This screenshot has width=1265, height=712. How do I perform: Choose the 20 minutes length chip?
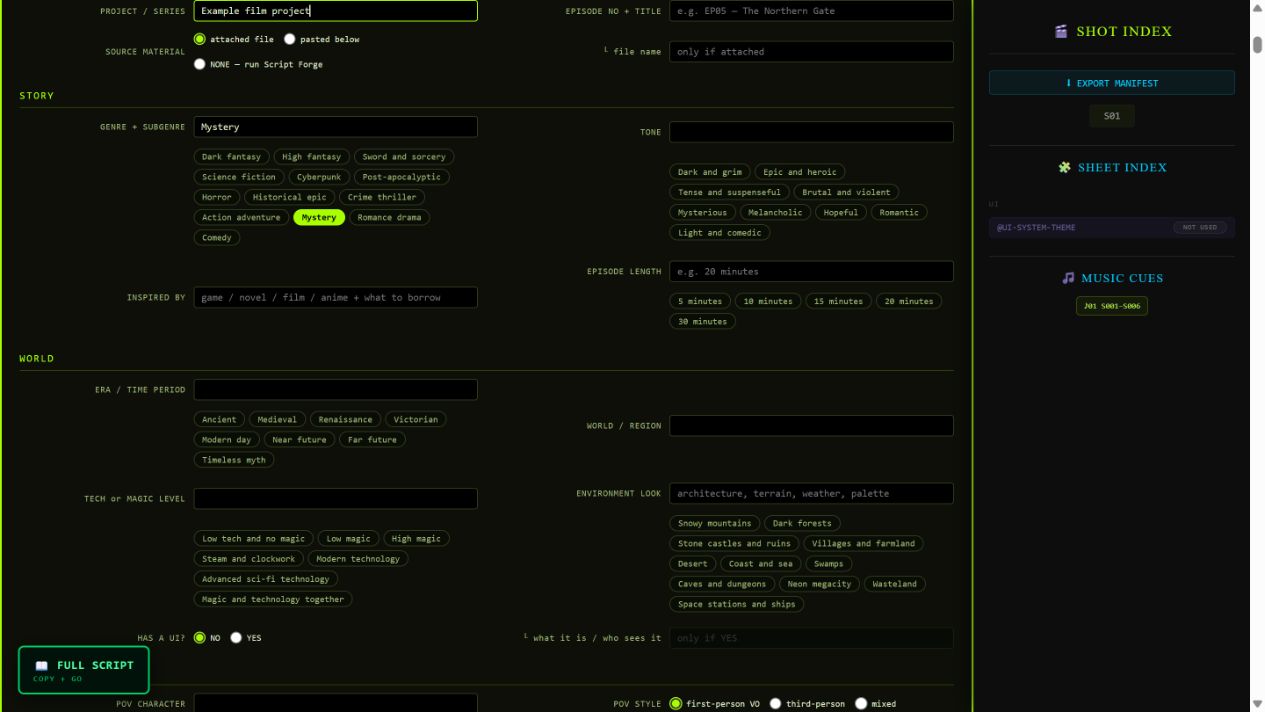(x=908, y=301)
